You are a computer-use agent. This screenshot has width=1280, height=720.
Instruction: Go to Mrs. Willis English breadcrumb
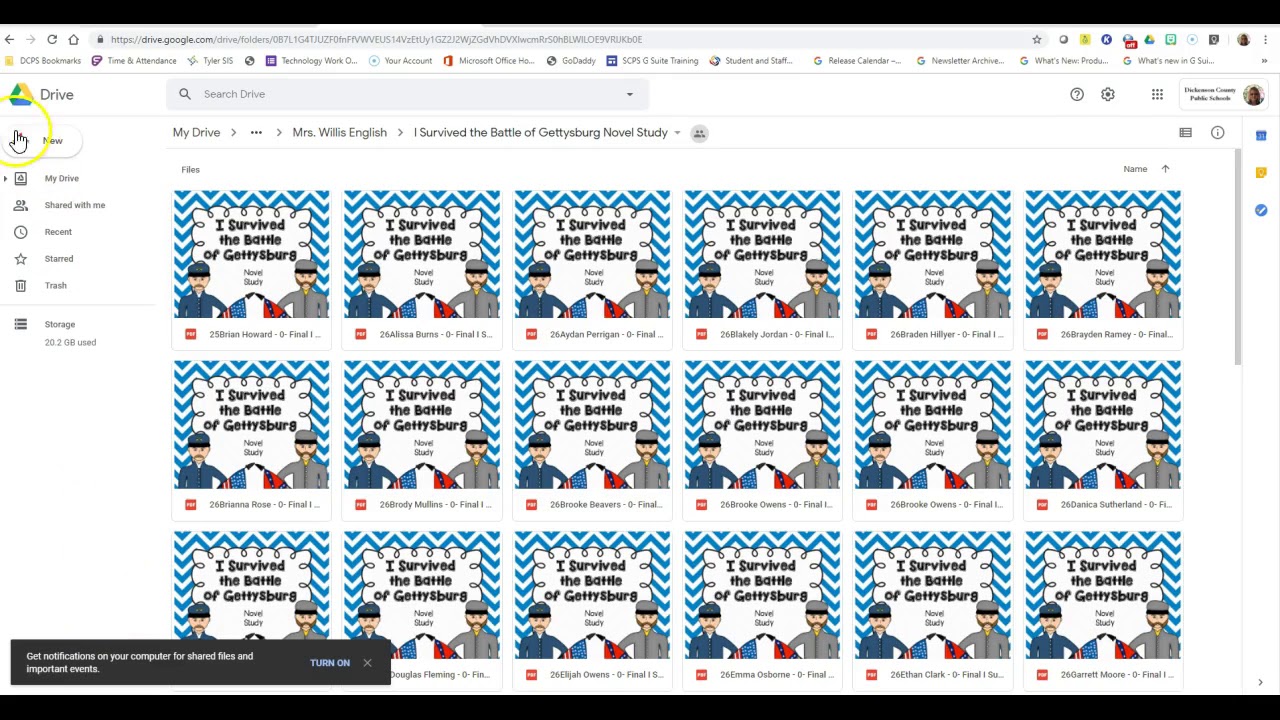pyautogui.click(x=339, y=132)
